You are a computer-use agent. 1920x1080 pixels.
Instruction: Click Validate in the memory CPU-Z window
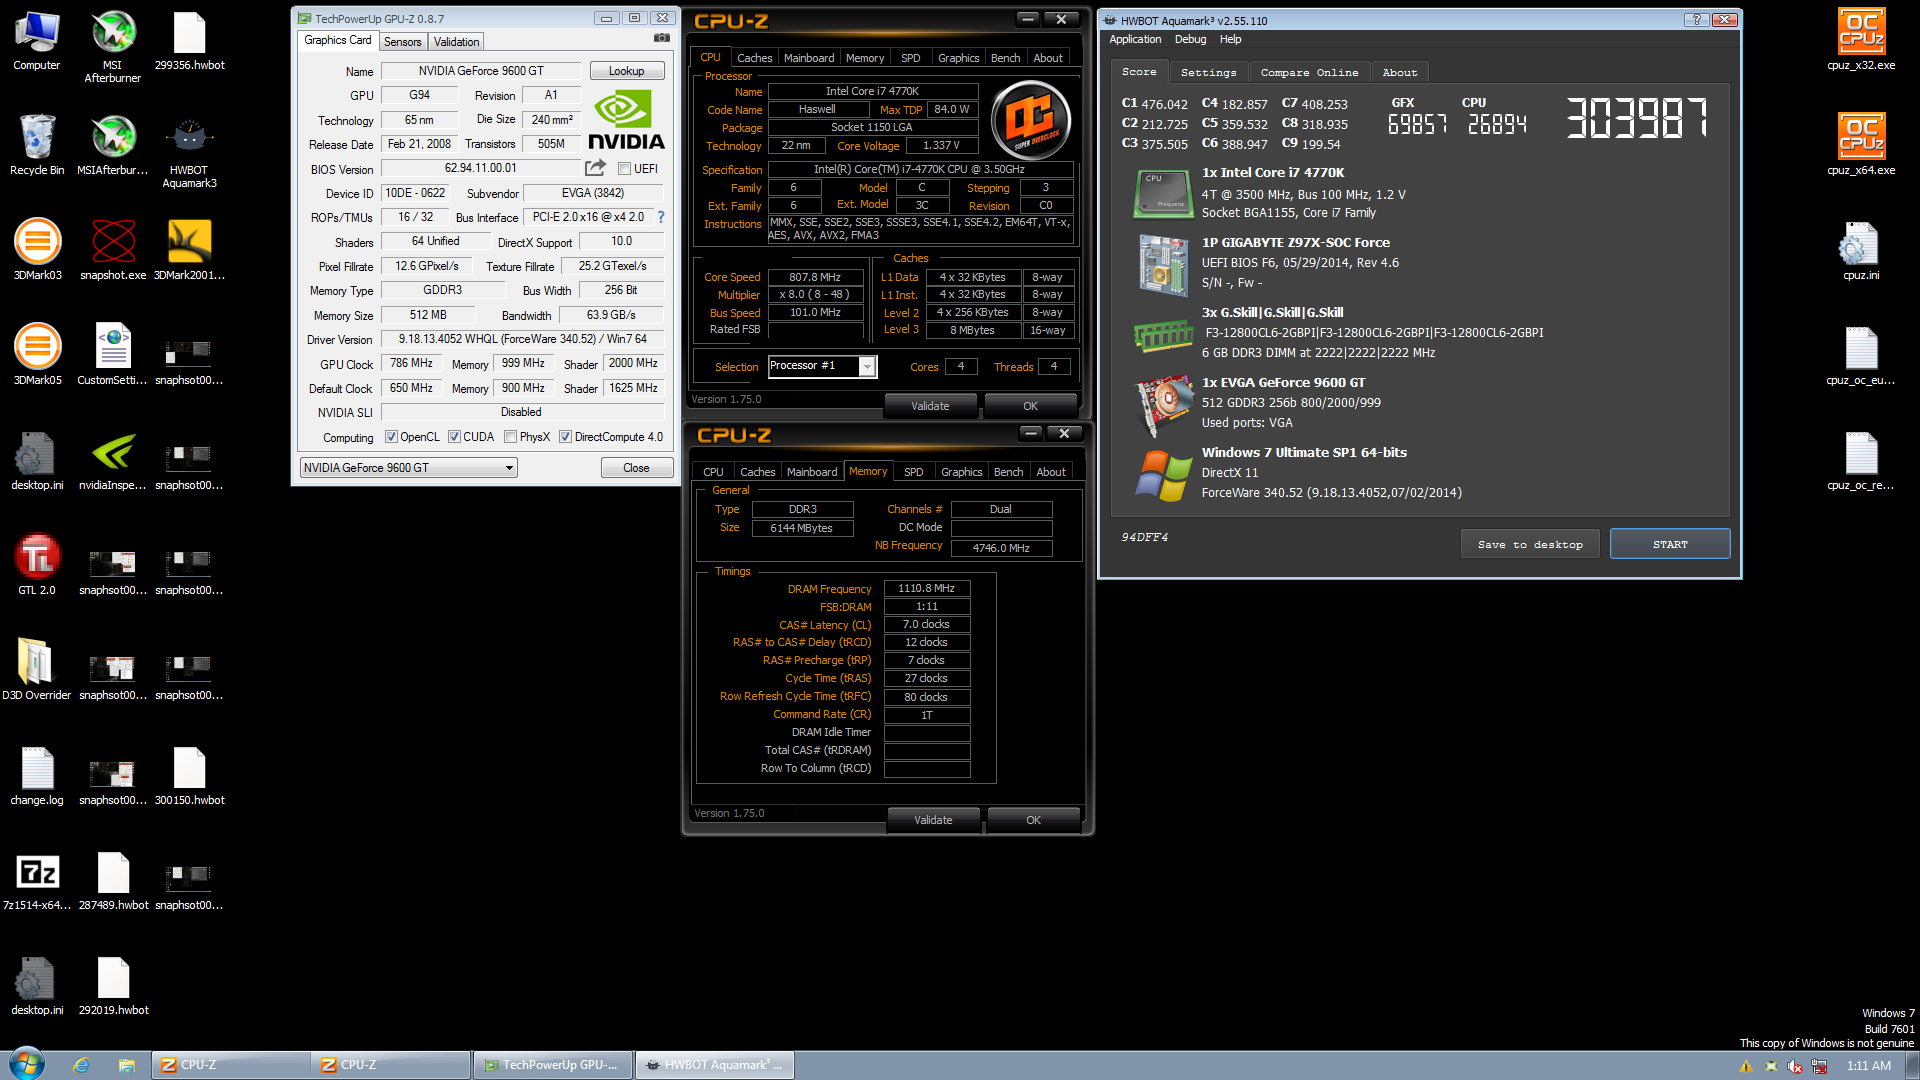(x=933, y=820)
